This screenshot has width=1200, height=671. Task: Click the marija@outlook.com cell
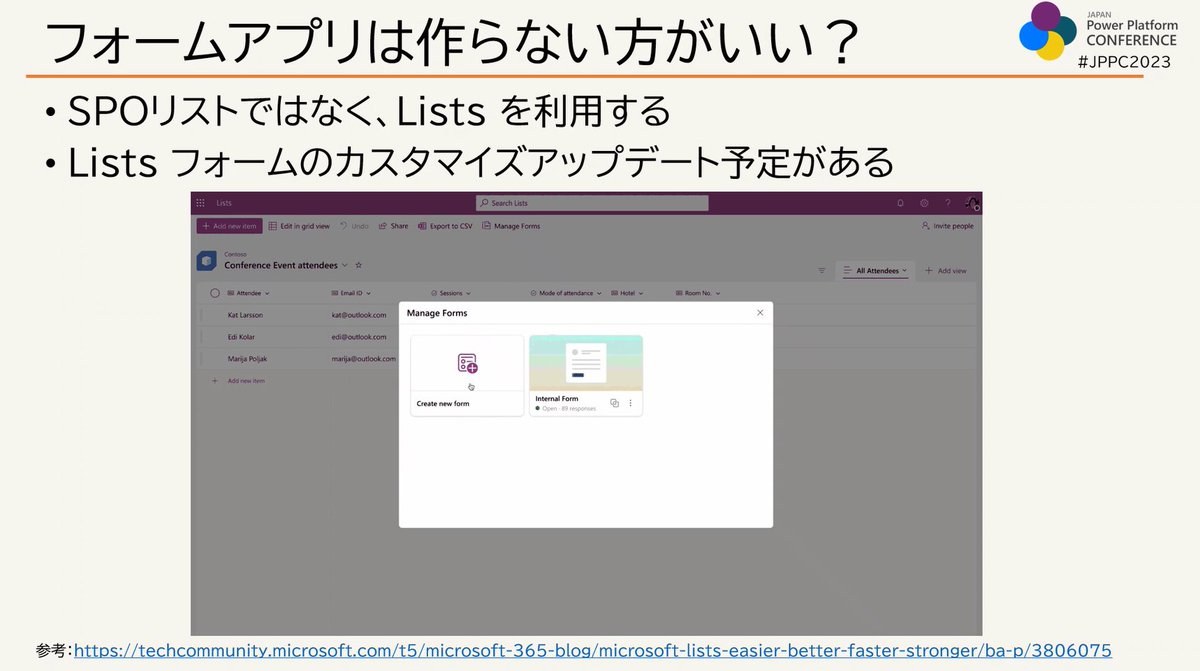[362, 358]
